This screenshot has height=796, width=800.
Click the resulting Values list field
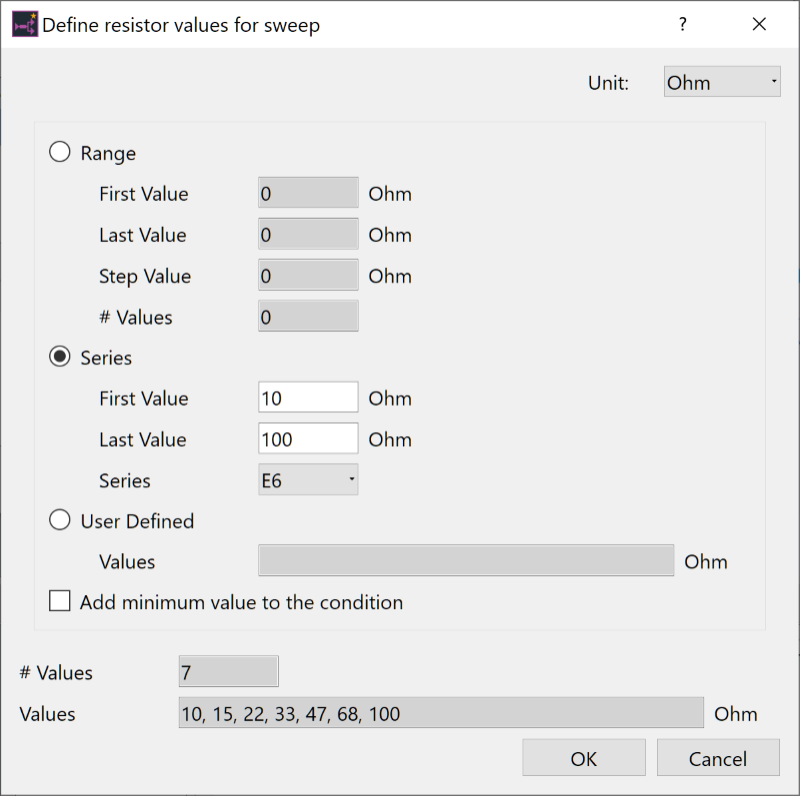(440, 714)
